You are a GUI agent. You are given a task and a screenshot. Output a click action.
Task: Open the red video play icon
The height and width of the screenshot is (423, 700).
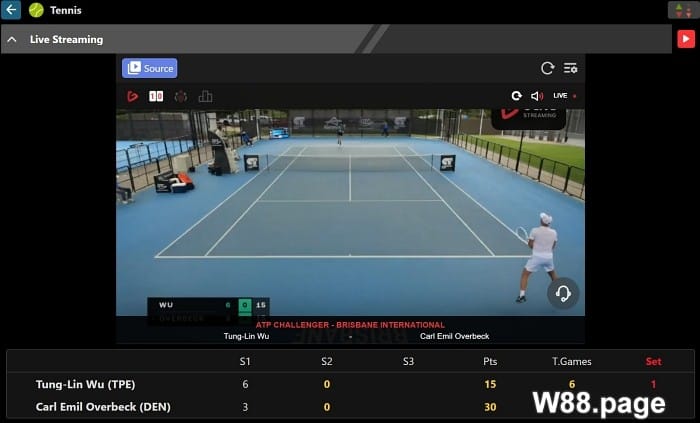point(686,39)
